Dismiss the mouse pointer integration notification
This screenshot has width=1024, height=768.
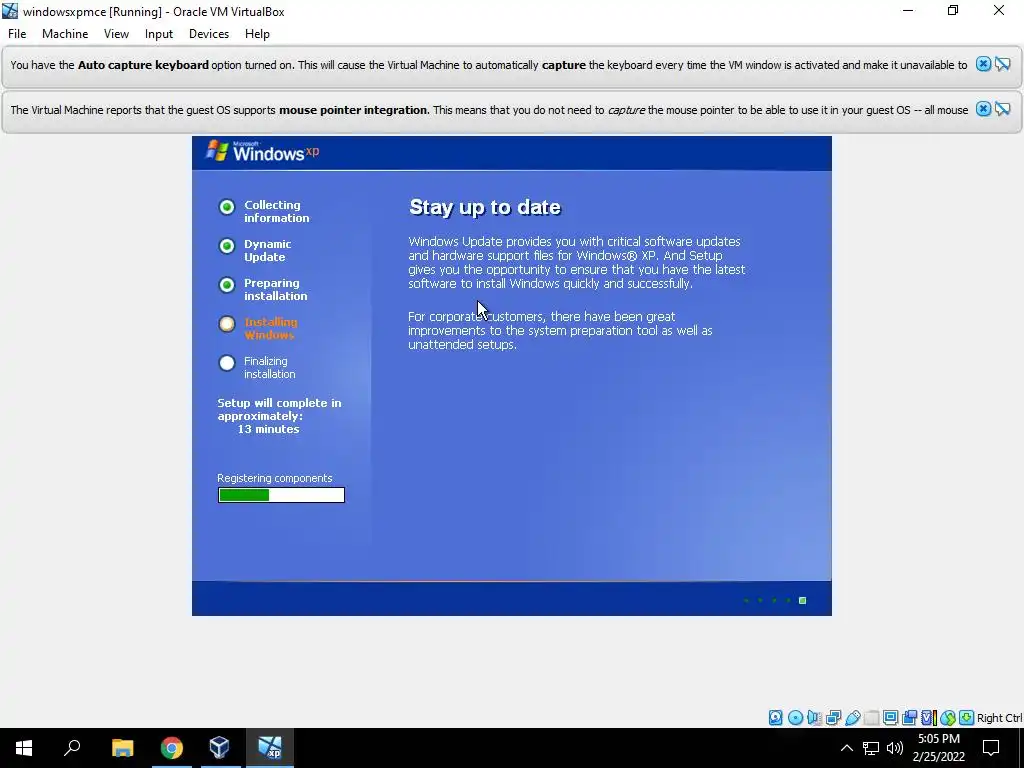pyautogui.click(x=983, y=109)
